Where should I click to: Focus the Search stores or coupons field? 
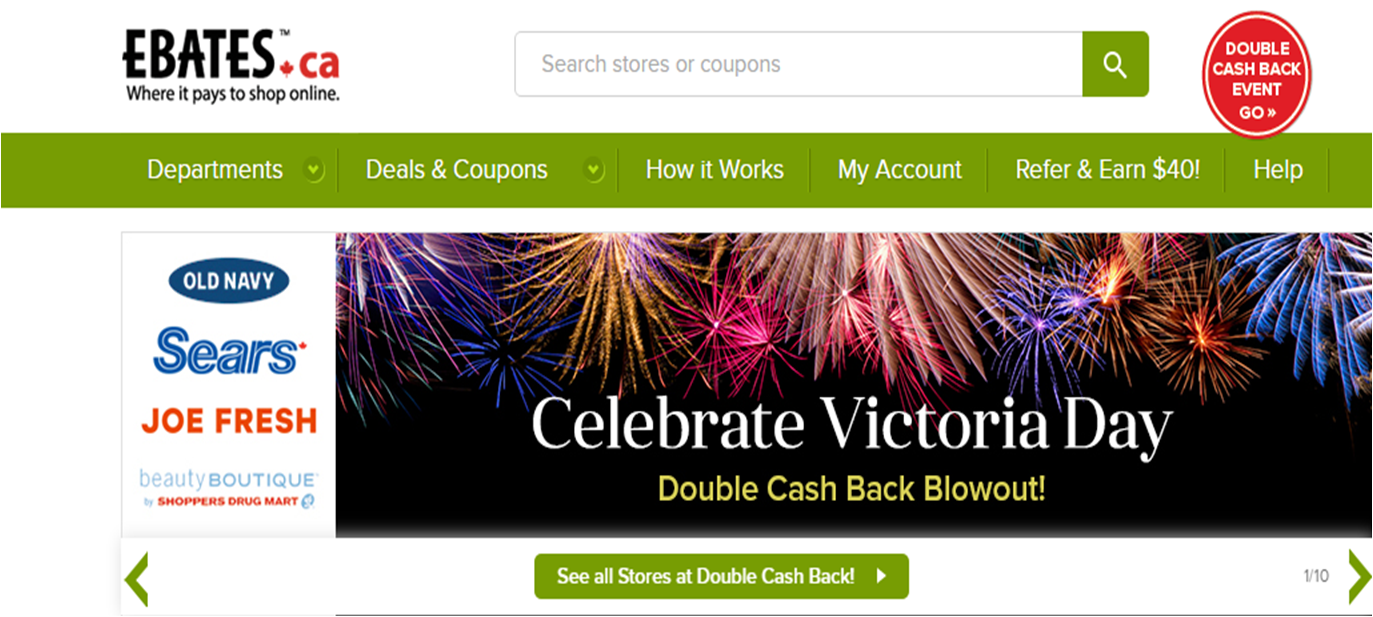coord(799,64)
